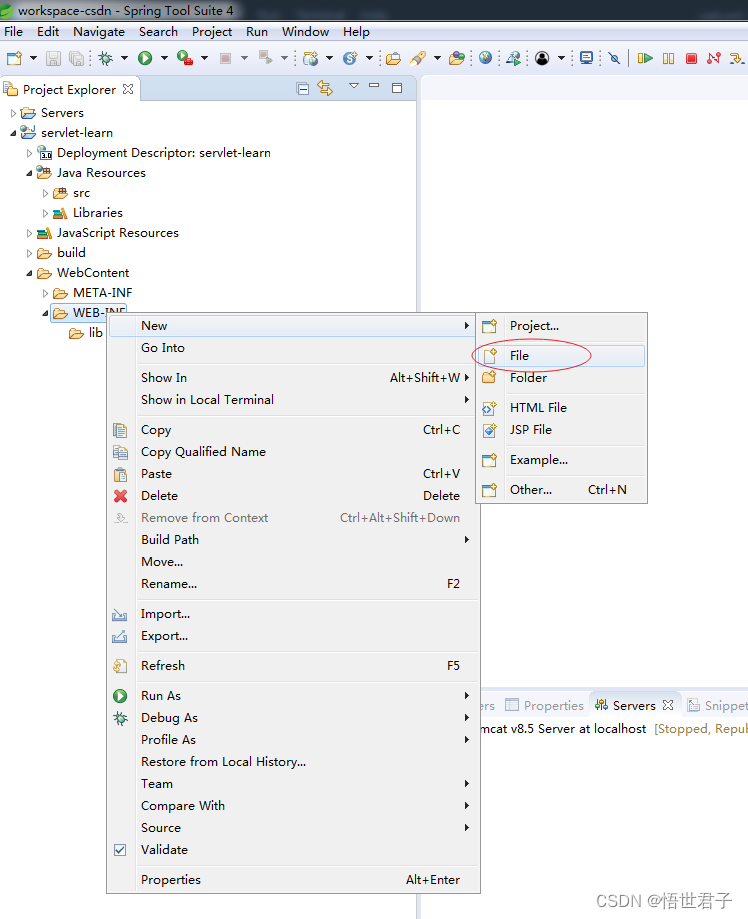Open the New wizard dropdown arrow
The height and width of the screenshot is (919, 748).
[33, 58]
